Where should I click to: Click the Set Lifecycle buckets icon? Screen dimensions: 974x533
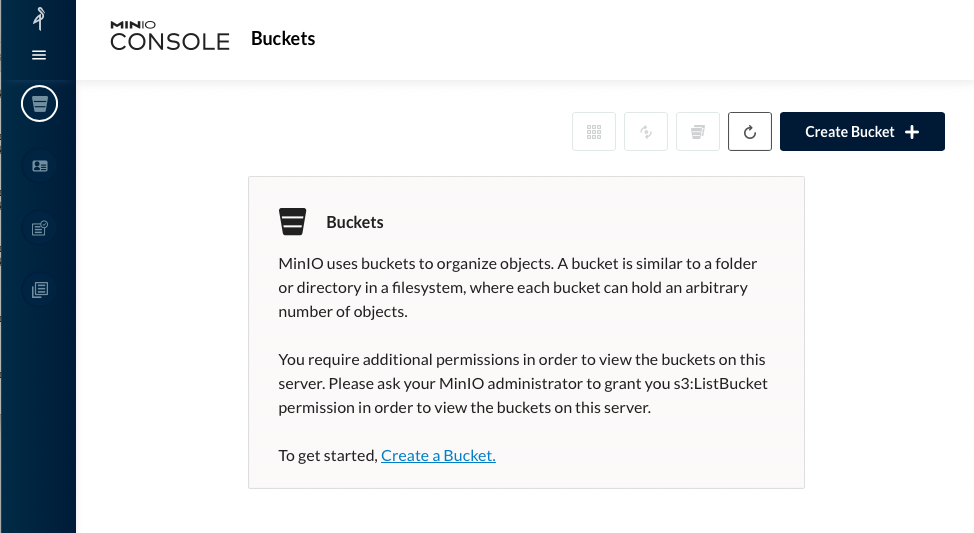698,132
